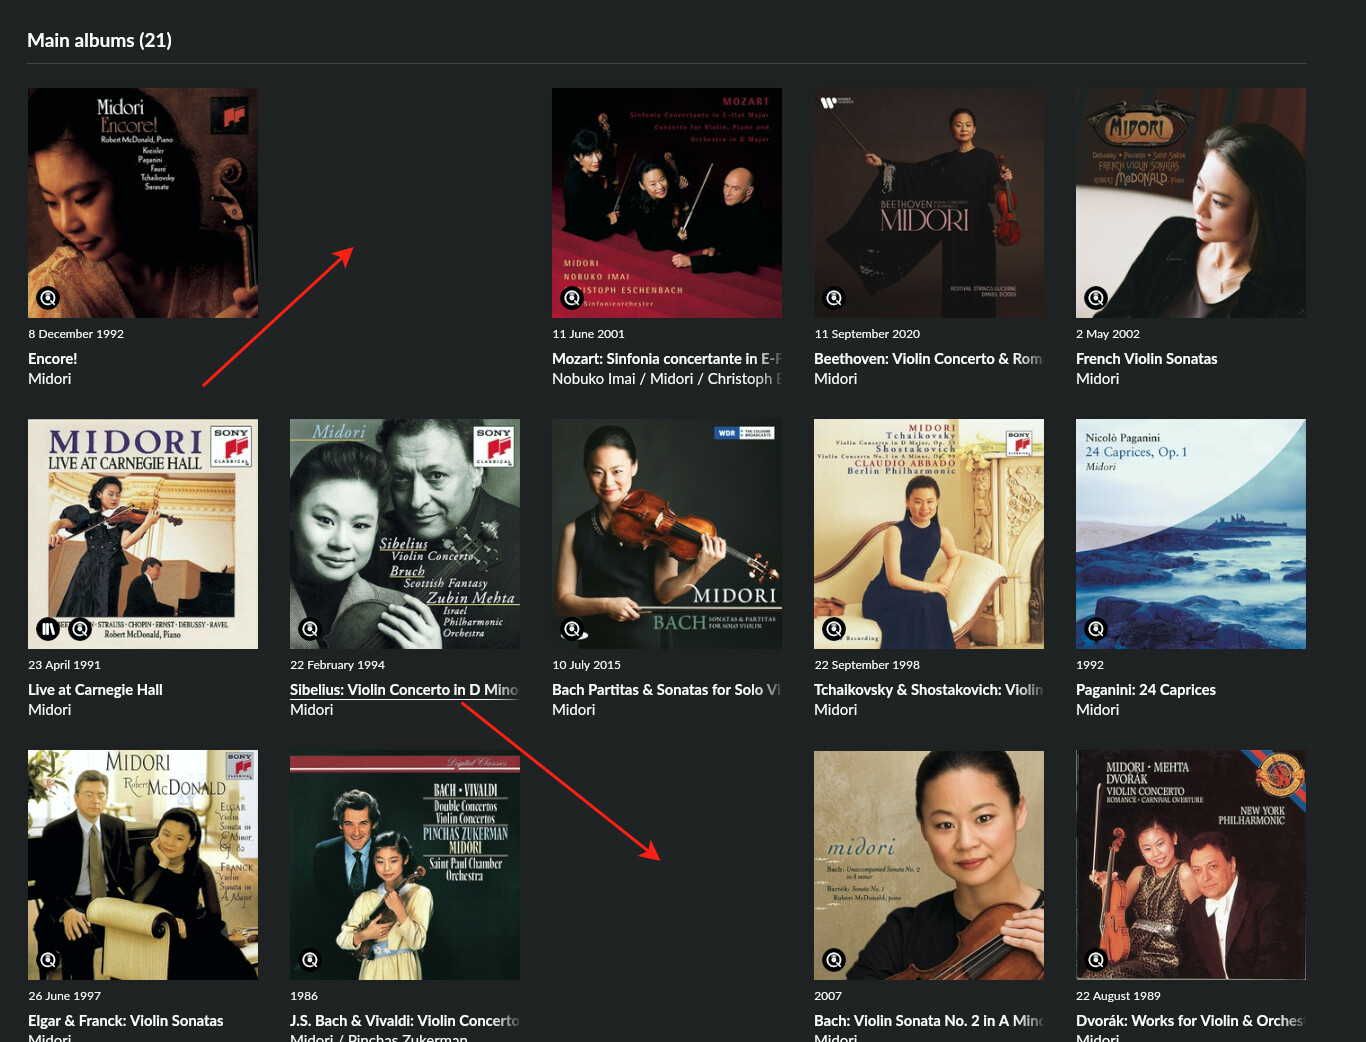
Task: Select artist Midori under Bach Partitas & Sonatas
Action: click(574, 710)
